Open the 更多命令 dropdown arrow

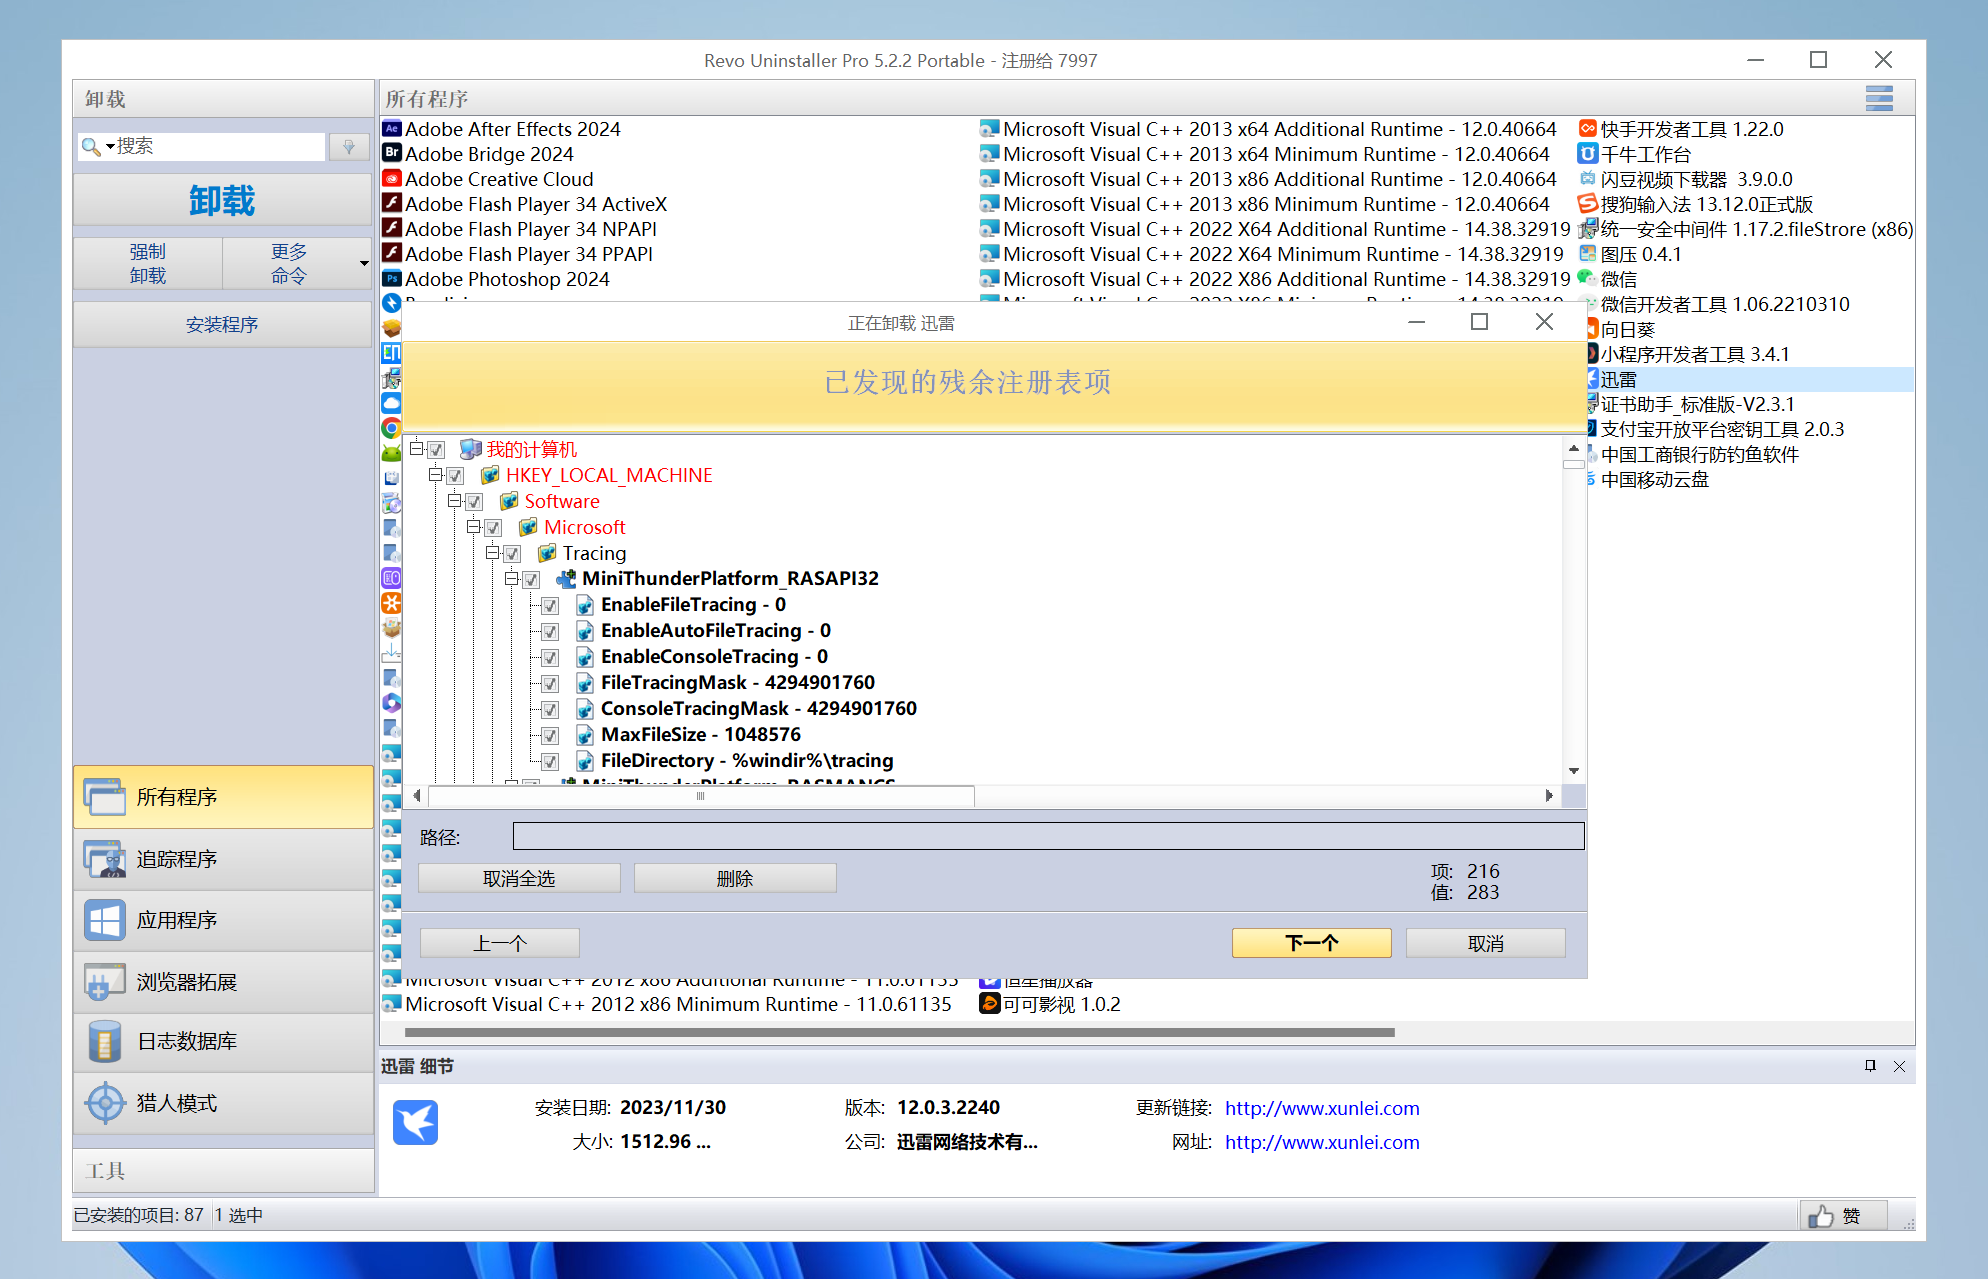point(364,264)
